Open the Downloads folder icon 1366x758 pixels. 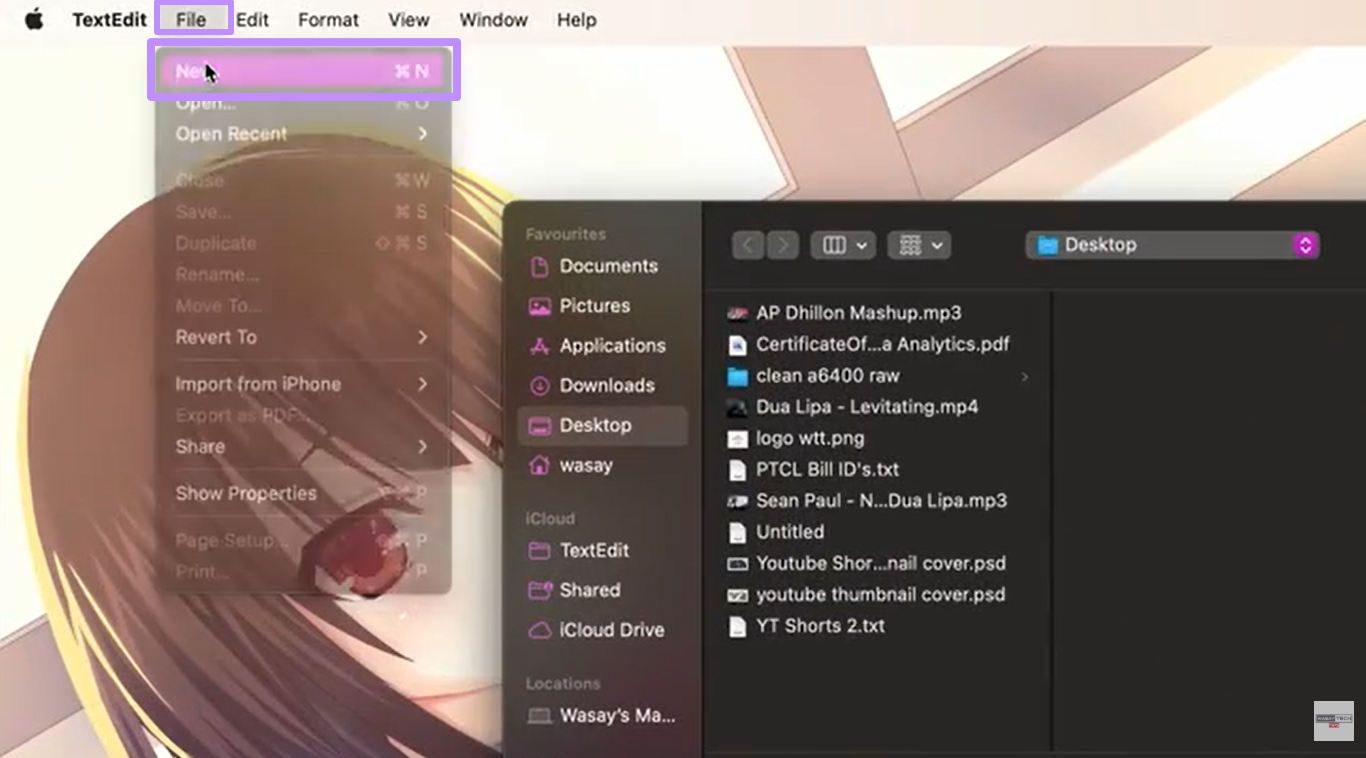(540, 386)
